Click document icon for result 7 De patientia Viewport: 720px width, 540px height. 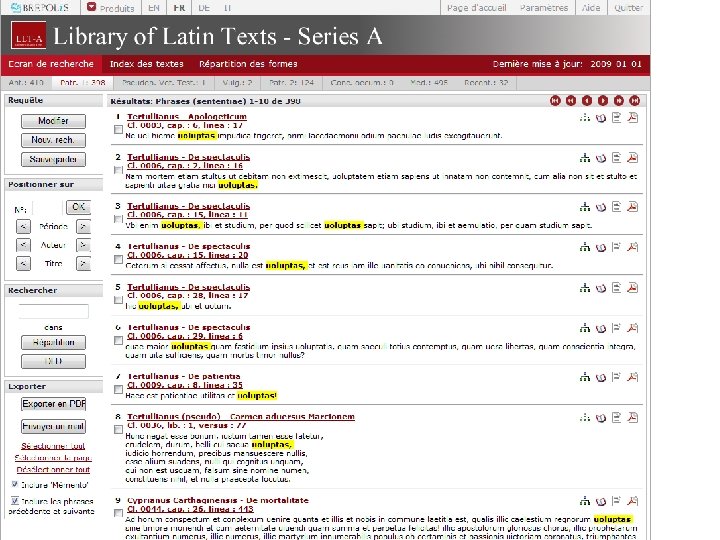617,377
